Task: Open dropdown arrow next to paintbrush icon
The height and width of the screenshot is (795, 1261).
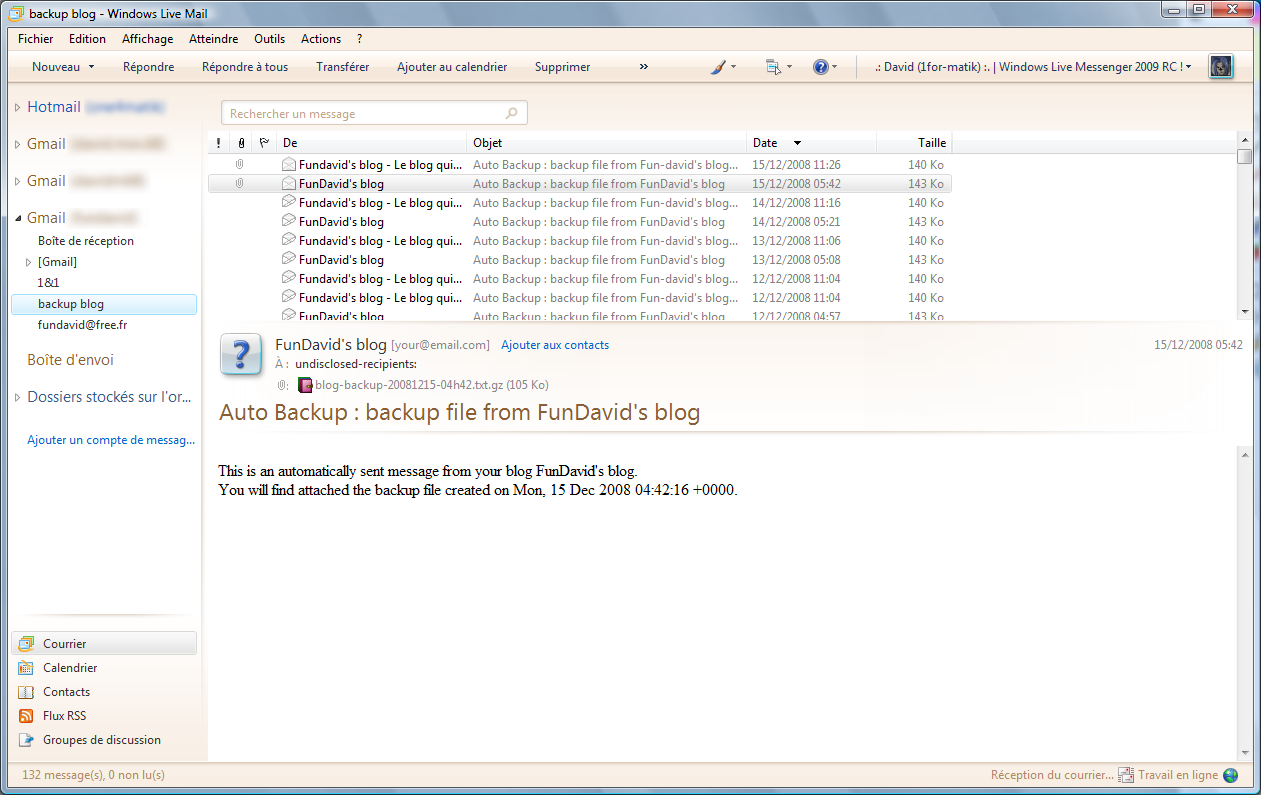Action: pyautogui.click(x=734, y=67)
